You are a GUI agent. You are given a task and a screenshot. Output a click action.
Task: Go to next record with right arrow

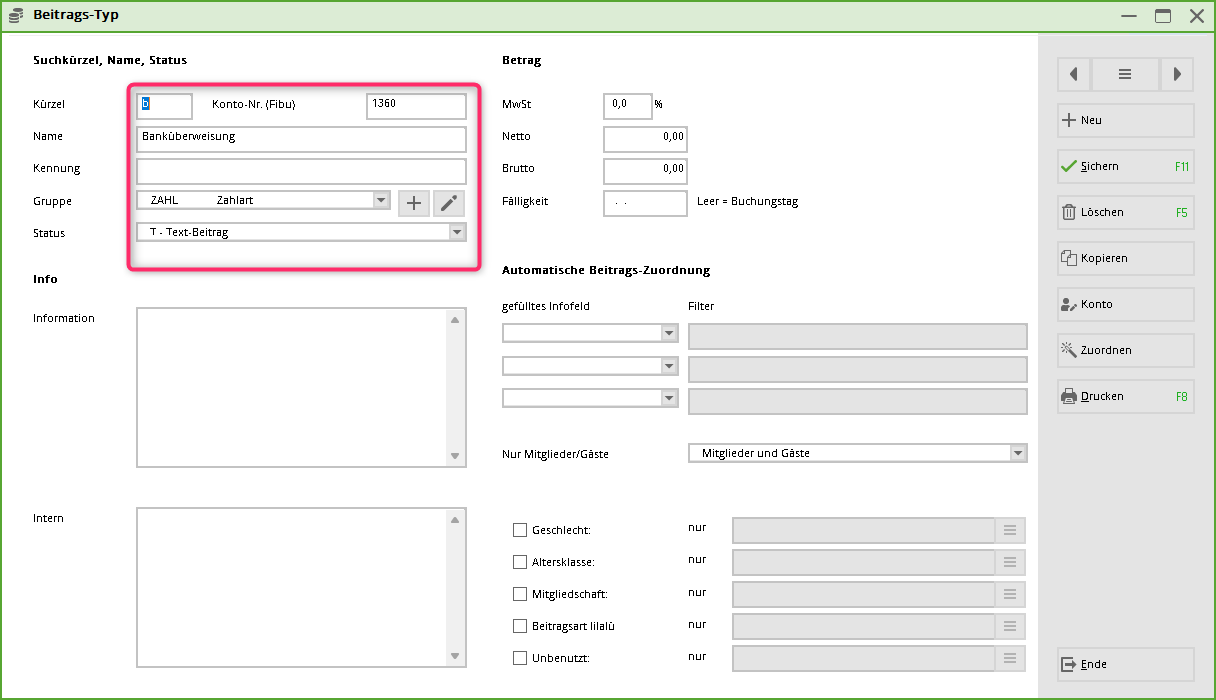pos(1177,74)
